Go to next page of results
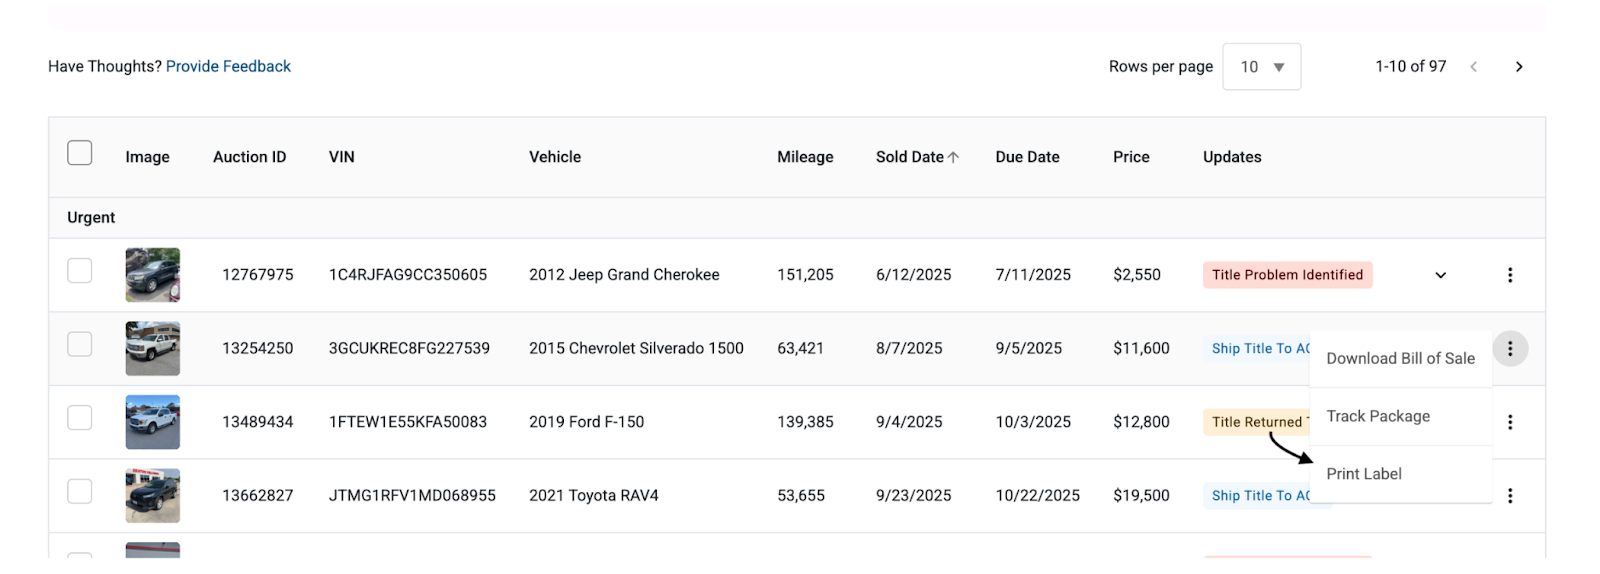The height and width of the screenshot is (574, 1600). 1519,67
